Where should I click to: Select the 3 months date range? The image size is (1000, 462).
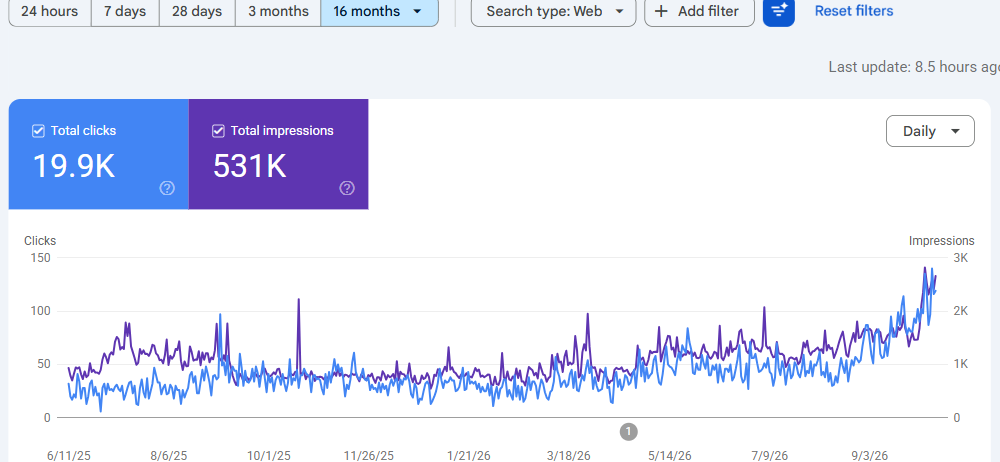[278, 11]
